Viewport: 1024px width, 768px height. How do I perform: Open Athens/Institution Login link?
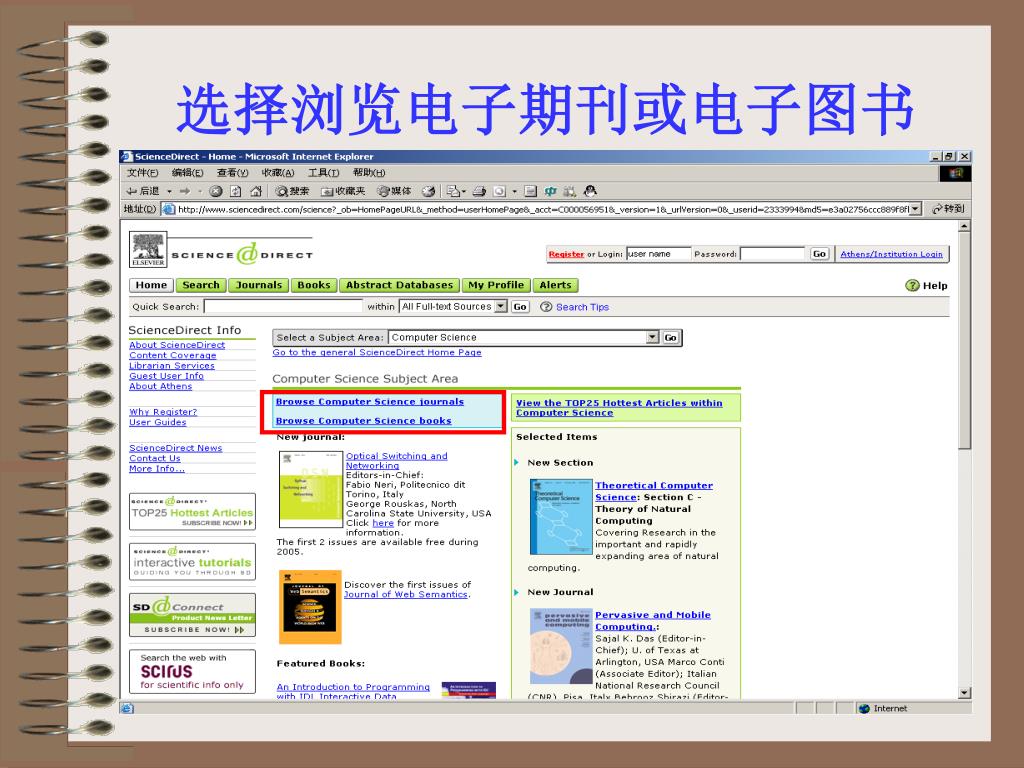coord(891,254)
